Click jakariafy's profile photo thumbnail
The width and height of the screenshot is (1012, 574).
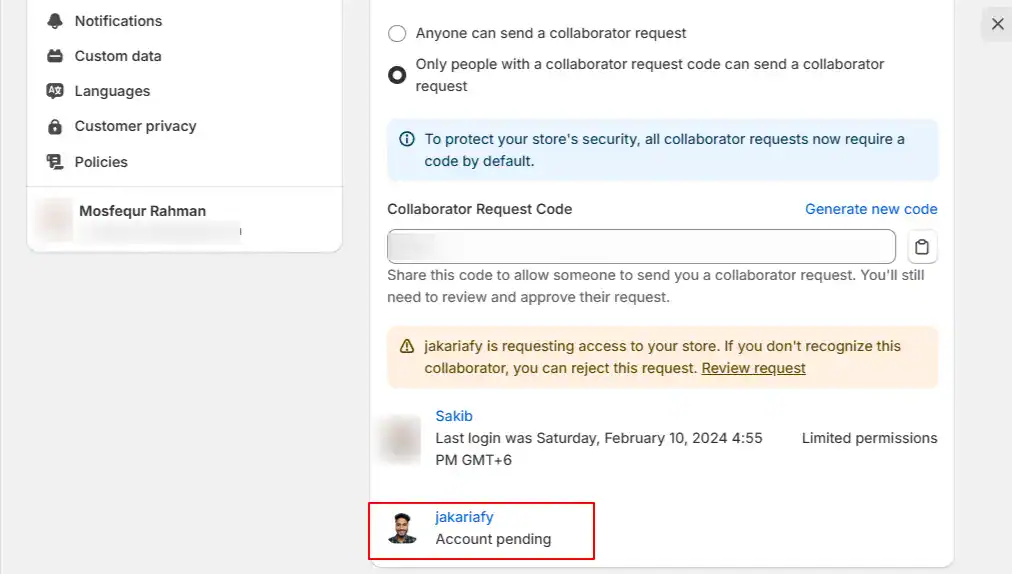tap(402, 528)
